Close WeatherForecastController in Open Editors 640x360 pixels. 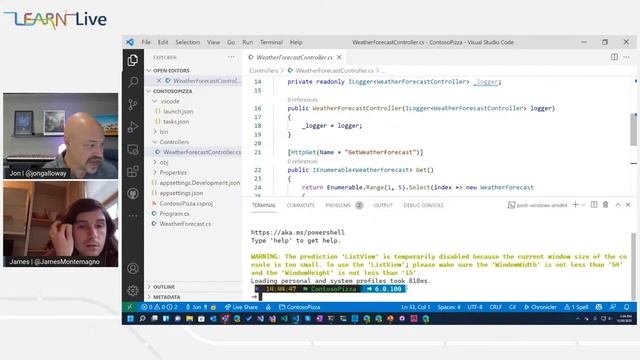coord(159,81)
